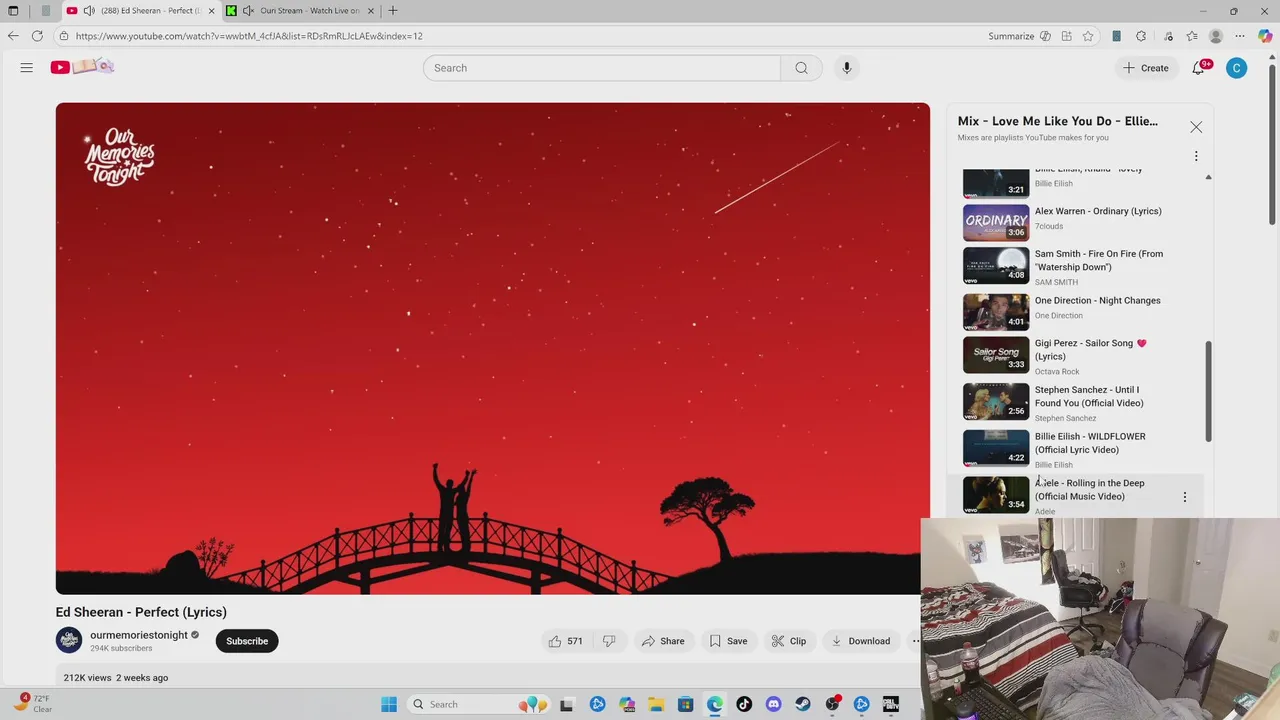Click the video player area

point(492,349)
